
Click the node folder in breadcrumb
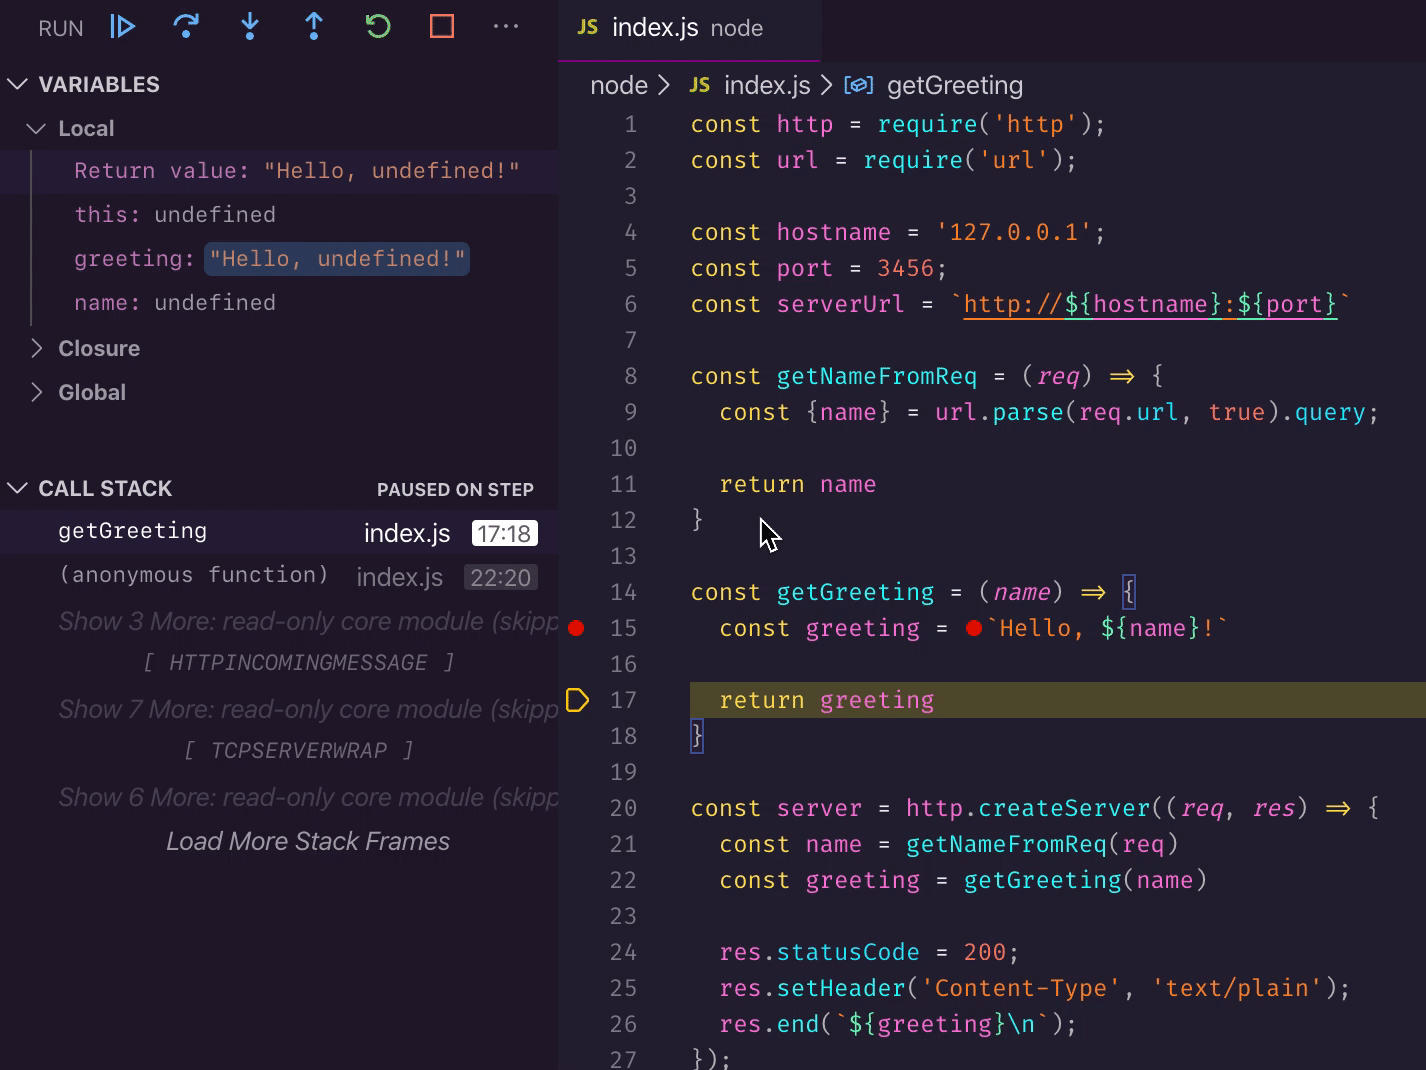click(x=618, y=86)
